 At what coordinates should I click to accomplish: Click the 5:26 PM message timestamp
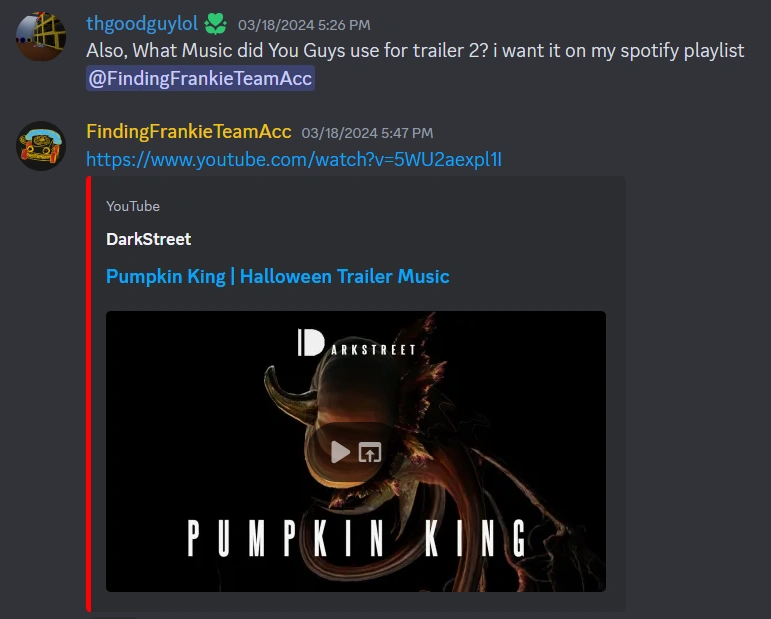point(304,25)
